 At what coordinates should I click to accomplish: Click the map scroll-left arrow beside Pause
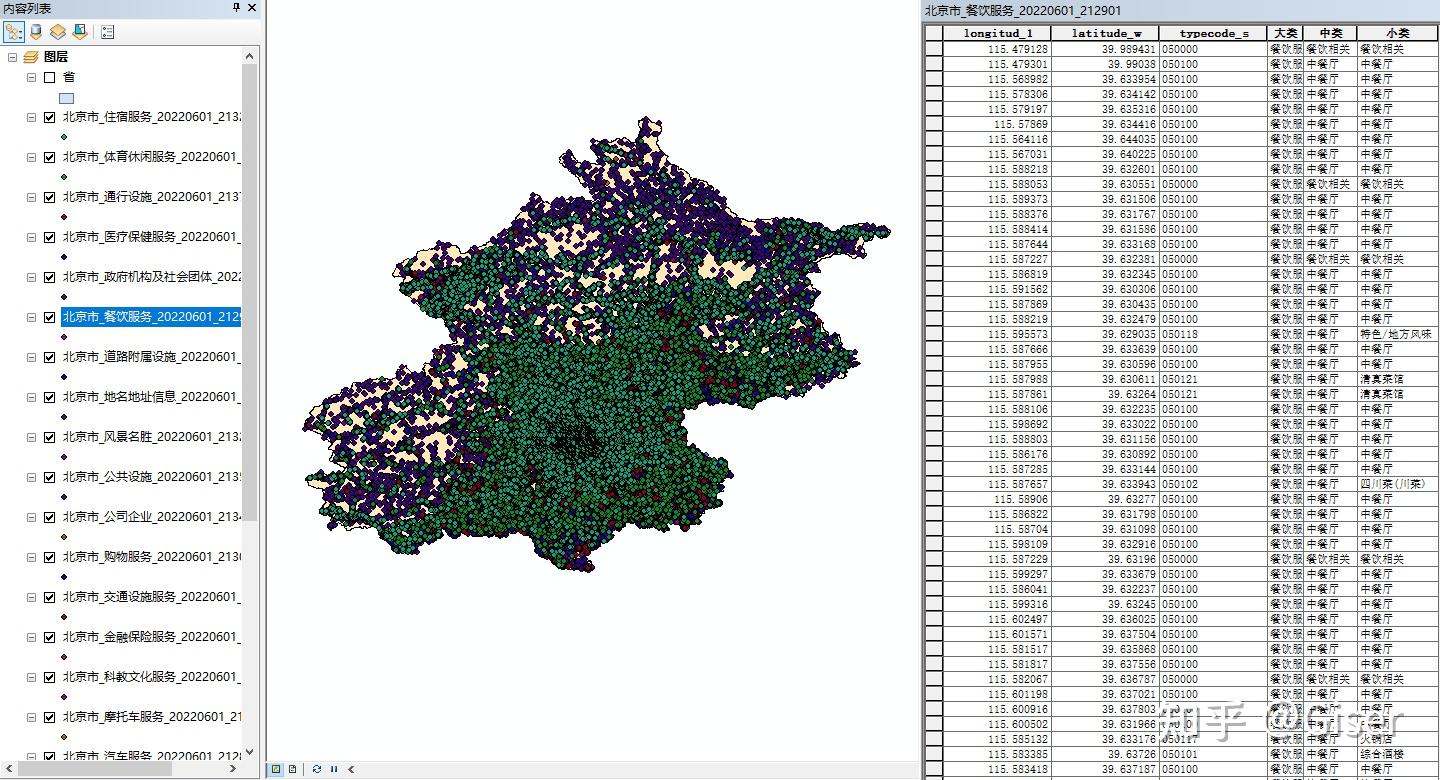[x=351, y=769]
